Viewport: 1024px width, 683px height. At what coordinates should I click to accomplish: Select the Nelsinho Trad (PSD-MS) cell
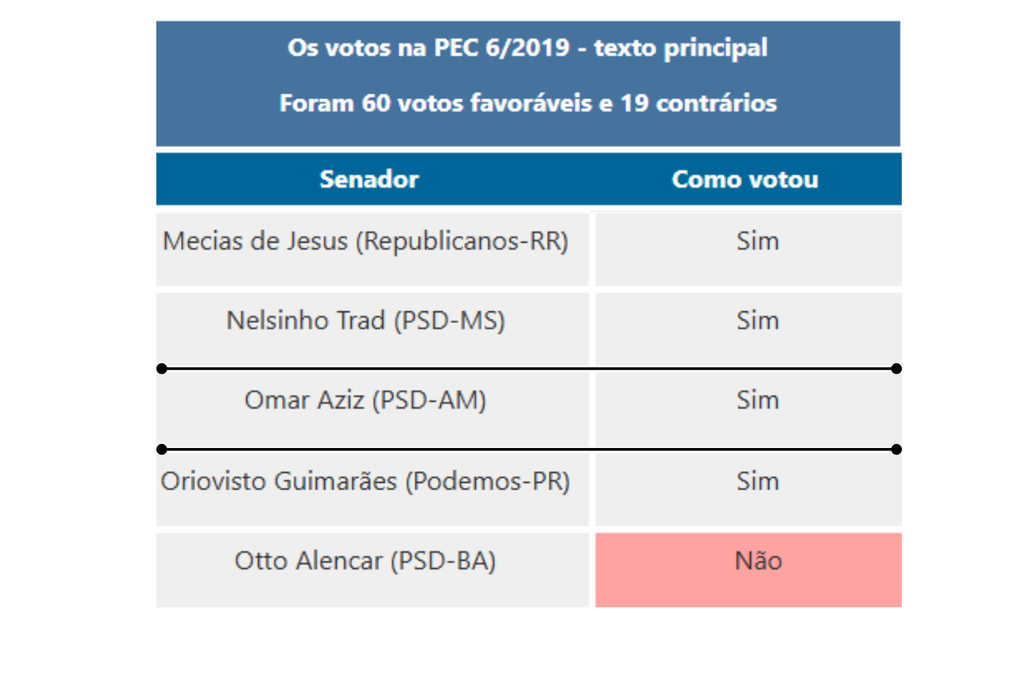click(x=372, y=329)
